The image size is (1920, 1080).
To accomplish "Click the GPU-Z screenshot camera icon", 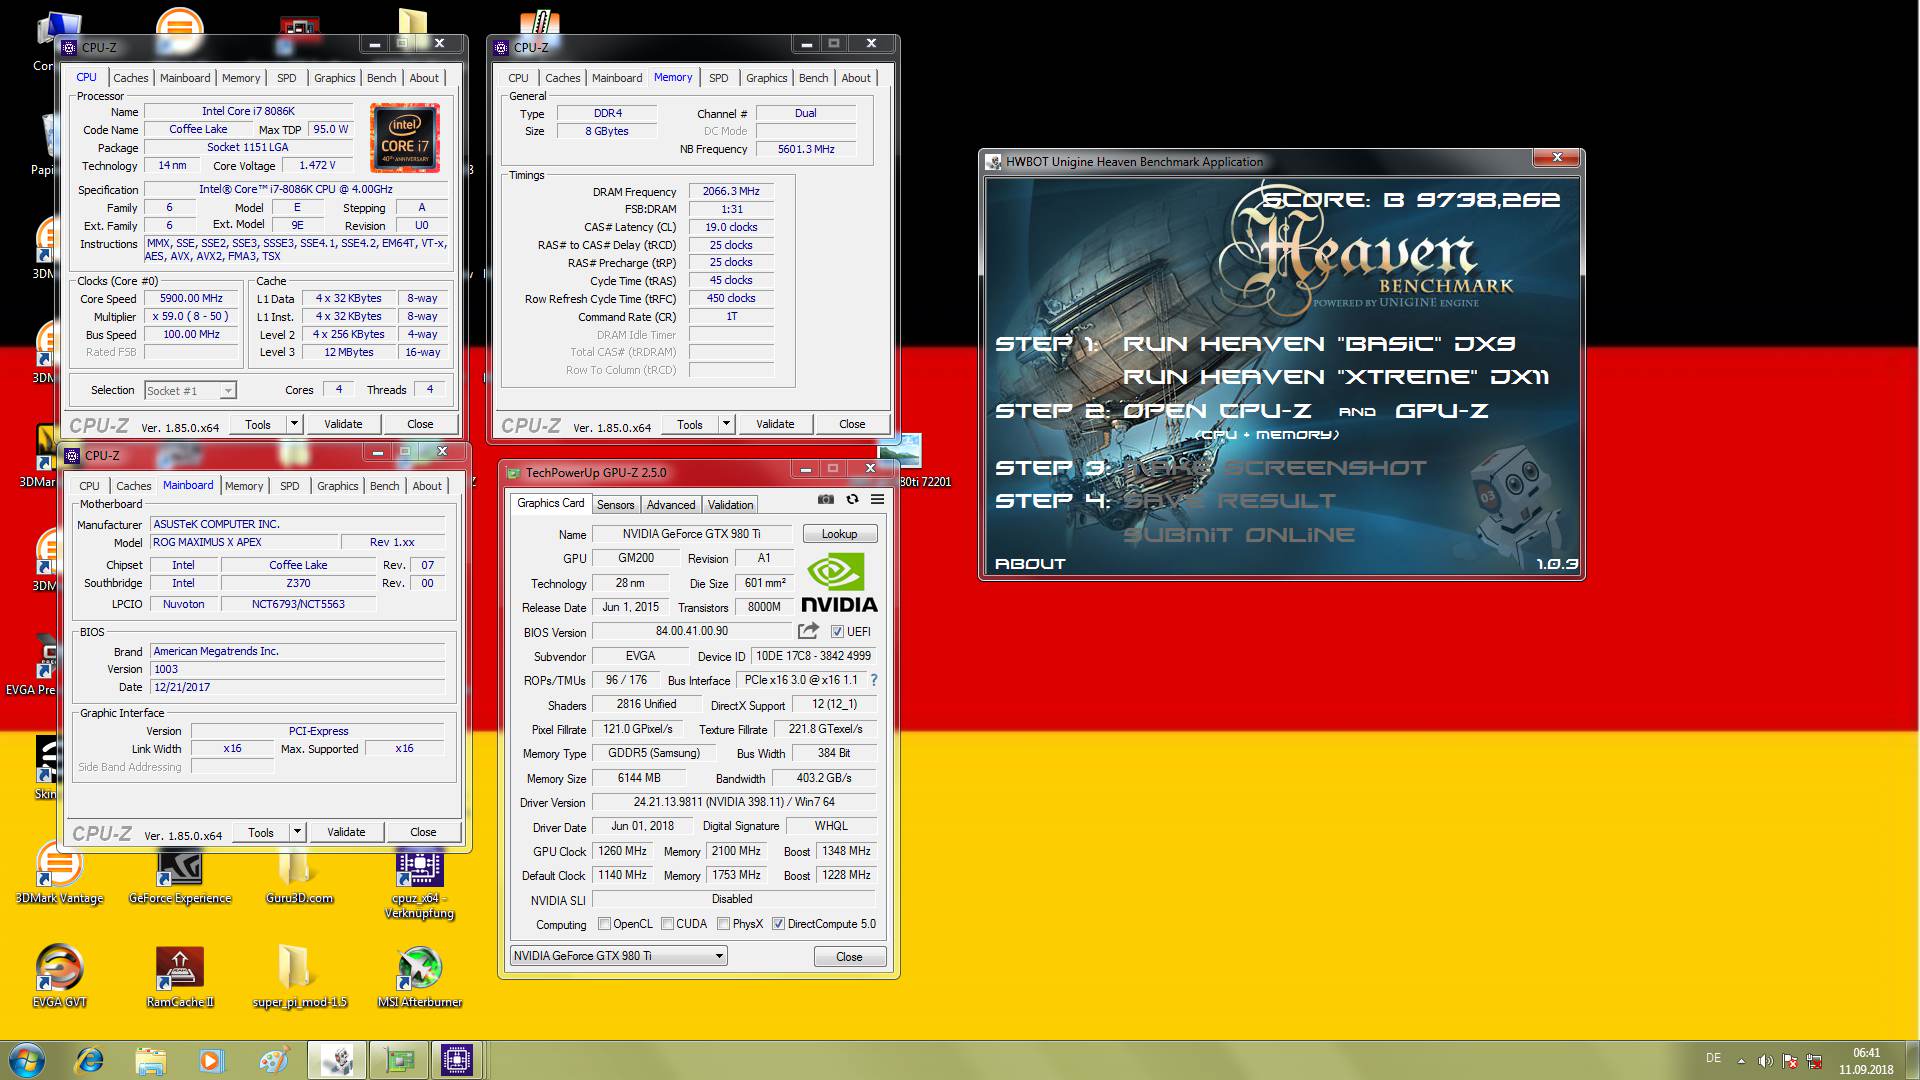I will 825,499.
